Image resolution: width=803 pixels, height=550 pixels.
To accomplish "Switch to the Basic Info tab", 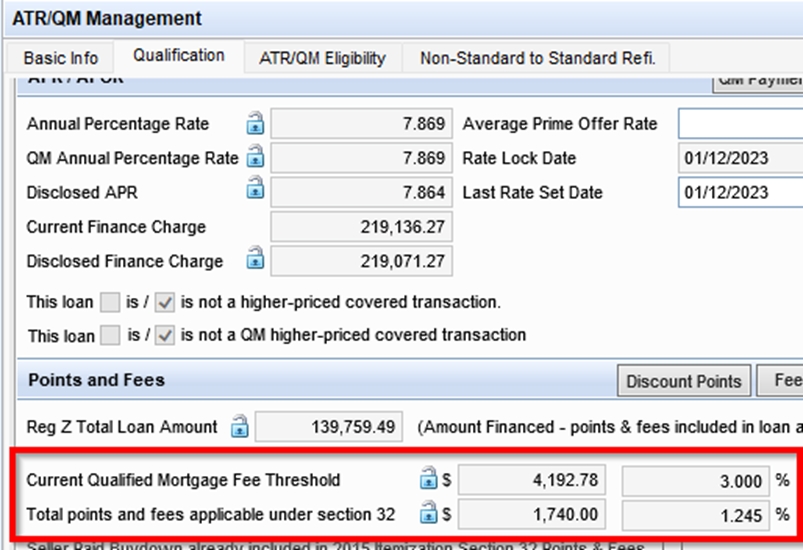I will [x=61, y=58].
